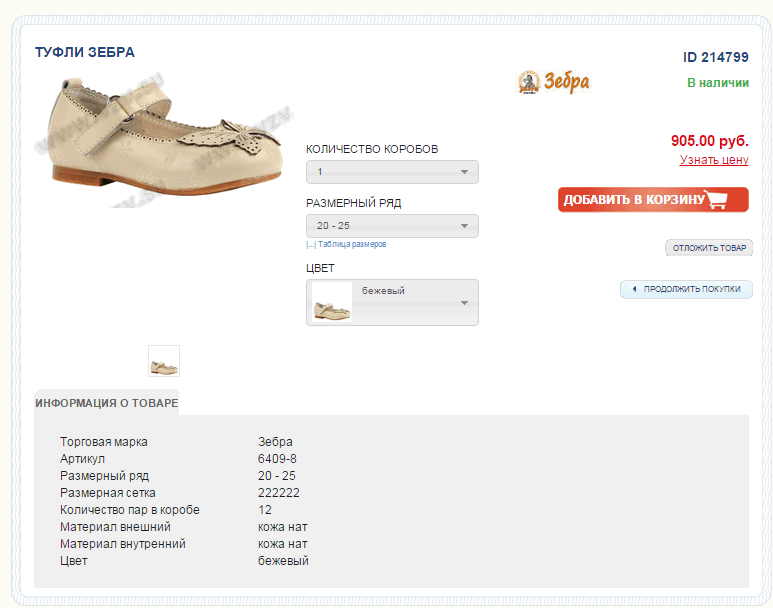Click the shopping cart icon
Viewport: 773px width, 608px height.
coord(716,199)
